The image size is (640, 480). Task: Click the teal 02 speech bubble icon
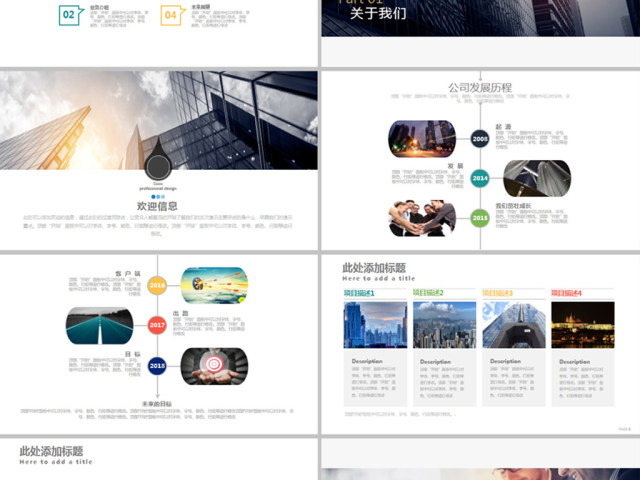pyautogui.click(x=71, y=15)
